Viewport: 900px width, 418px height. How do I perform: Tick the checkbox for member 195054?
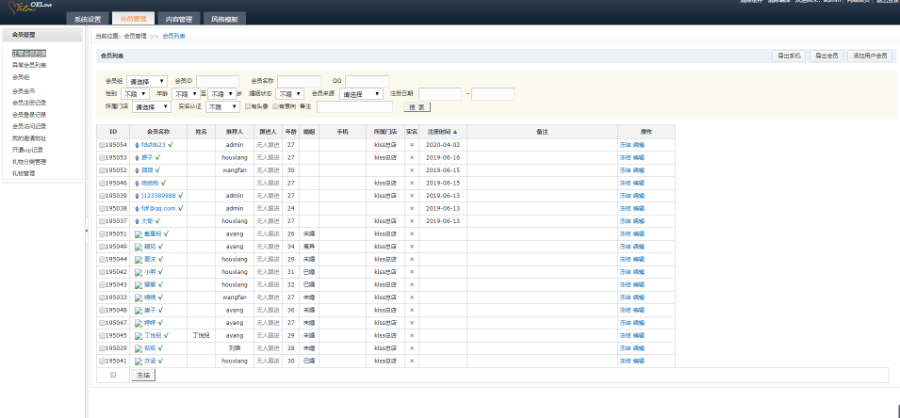(102, 145)
